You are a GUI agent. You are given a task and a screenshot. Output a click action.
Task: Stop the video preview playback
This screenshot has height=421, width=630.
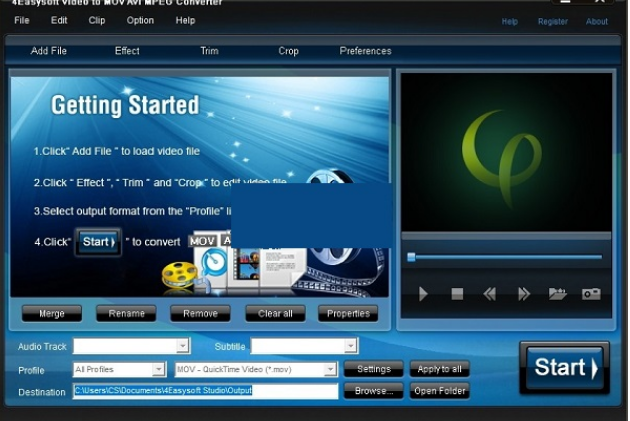[457, 294]
